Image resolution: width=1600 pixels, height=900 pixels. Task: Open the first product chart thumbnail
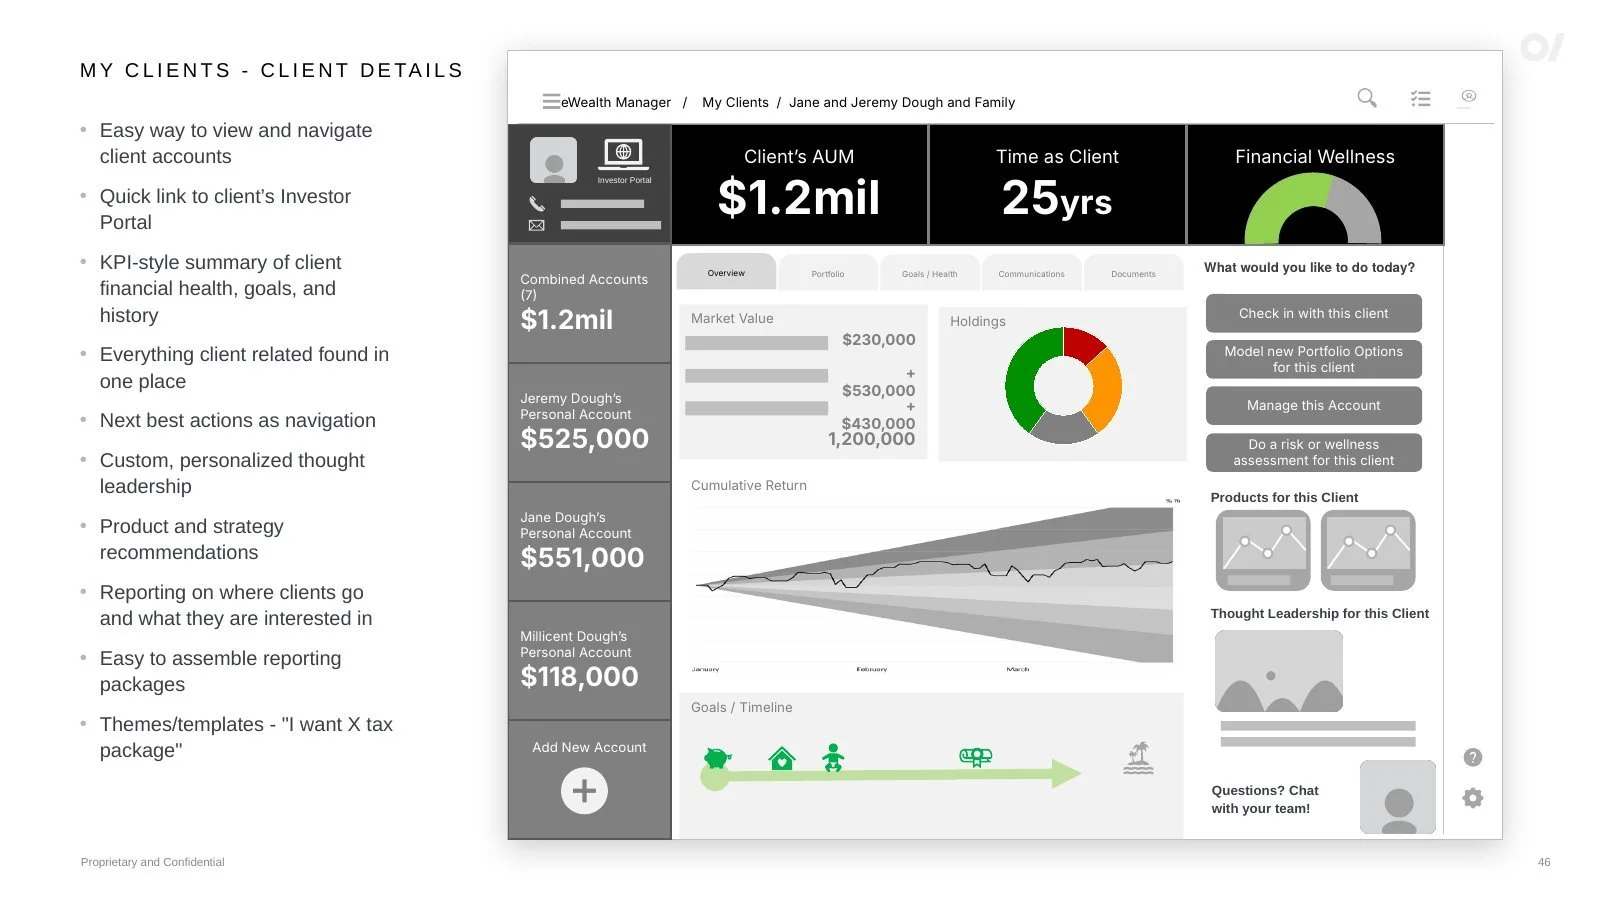[x=1263, y=550]
